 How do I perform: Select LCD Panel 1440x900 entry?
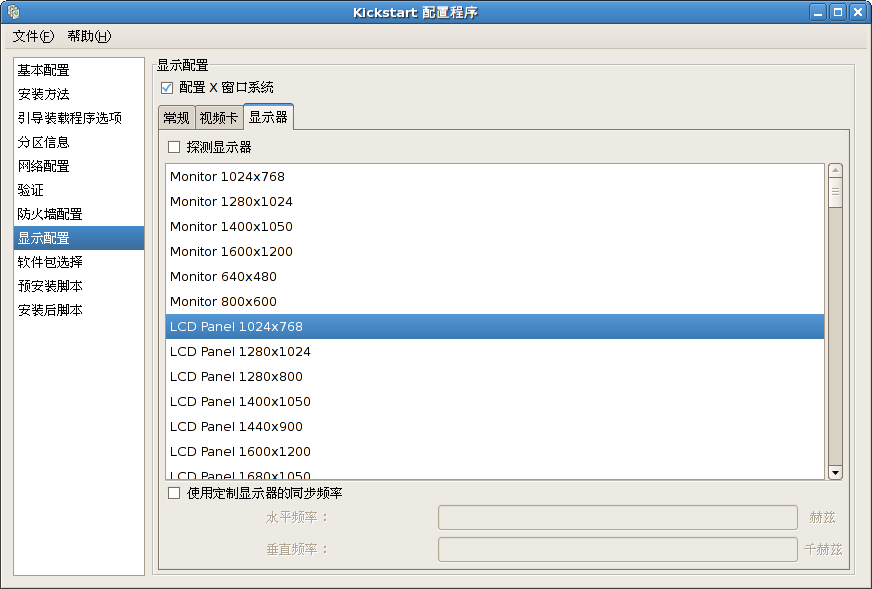tap(495, 427)
